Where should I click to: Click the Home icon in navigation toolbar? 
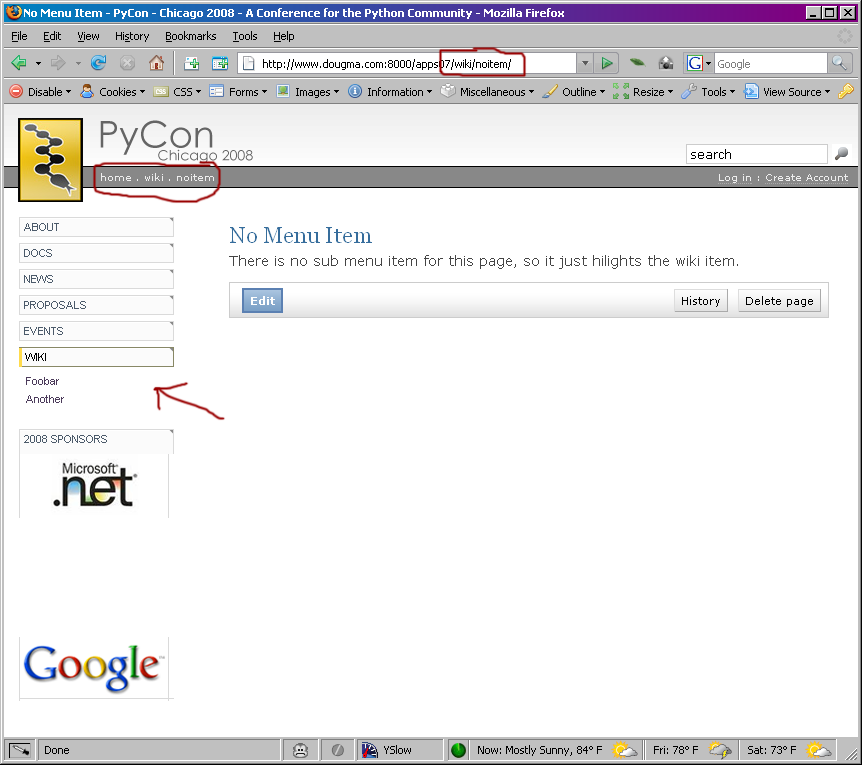156,63
